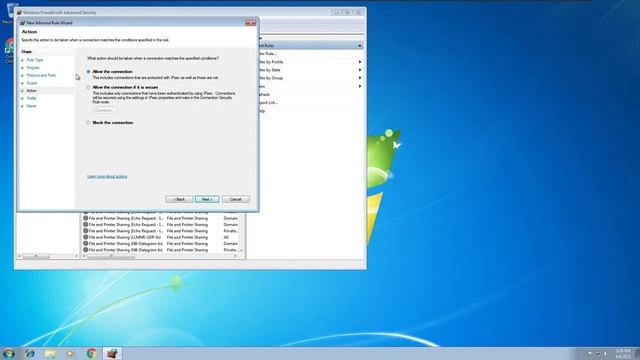Expand the Filter by State submenu arrow

(x=360, y=70)
